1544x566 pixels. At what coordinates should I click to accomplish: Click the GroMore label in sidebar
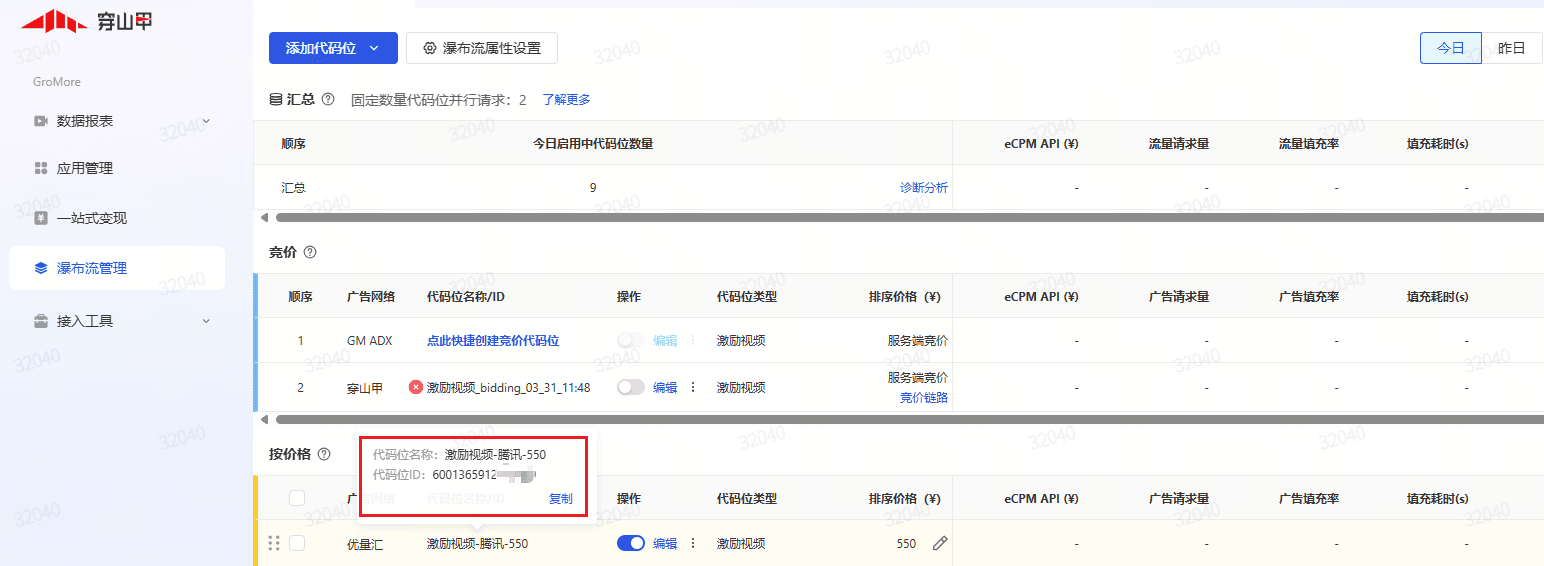(57, 82)
